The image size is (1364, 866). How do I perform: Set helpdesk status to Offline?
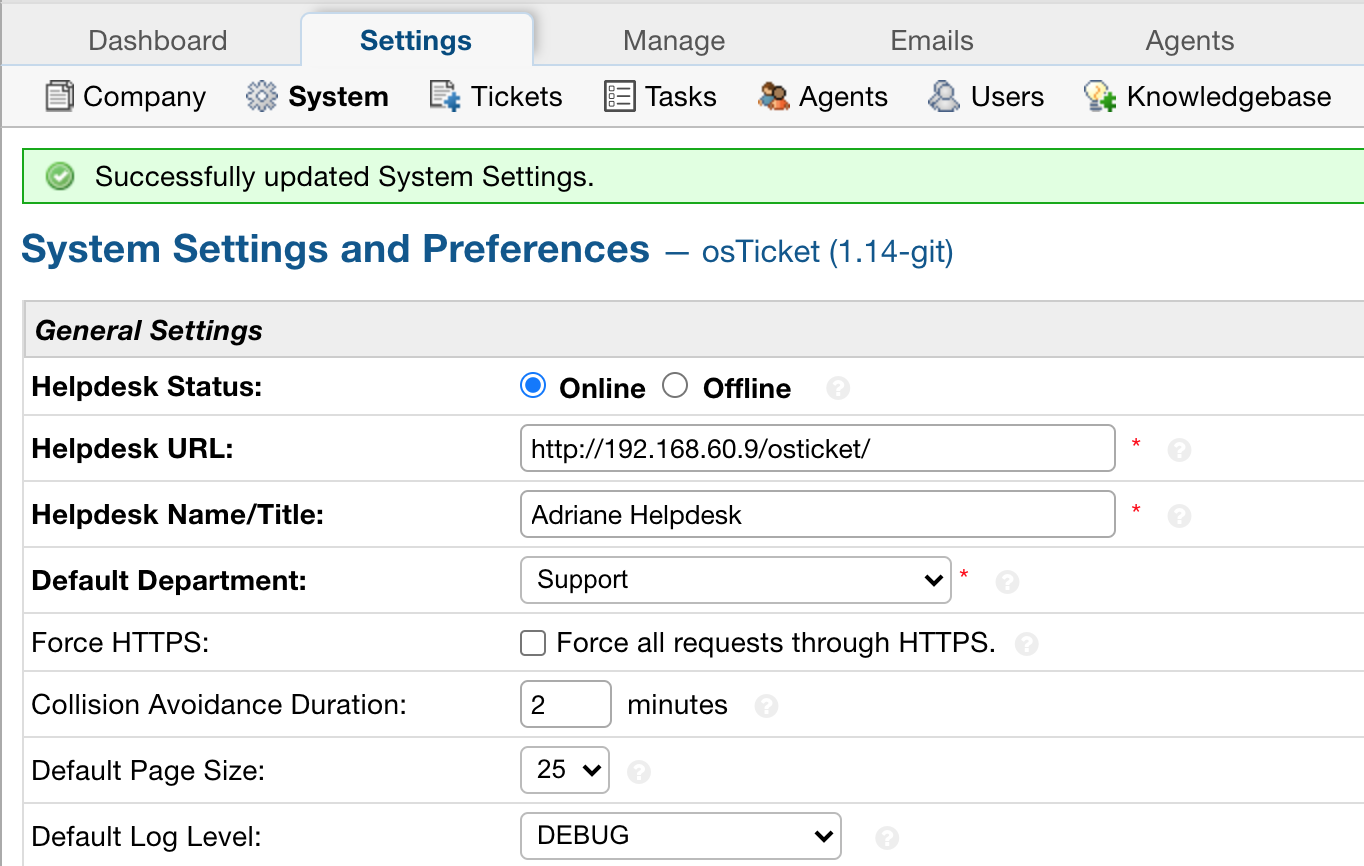[676, 386]
